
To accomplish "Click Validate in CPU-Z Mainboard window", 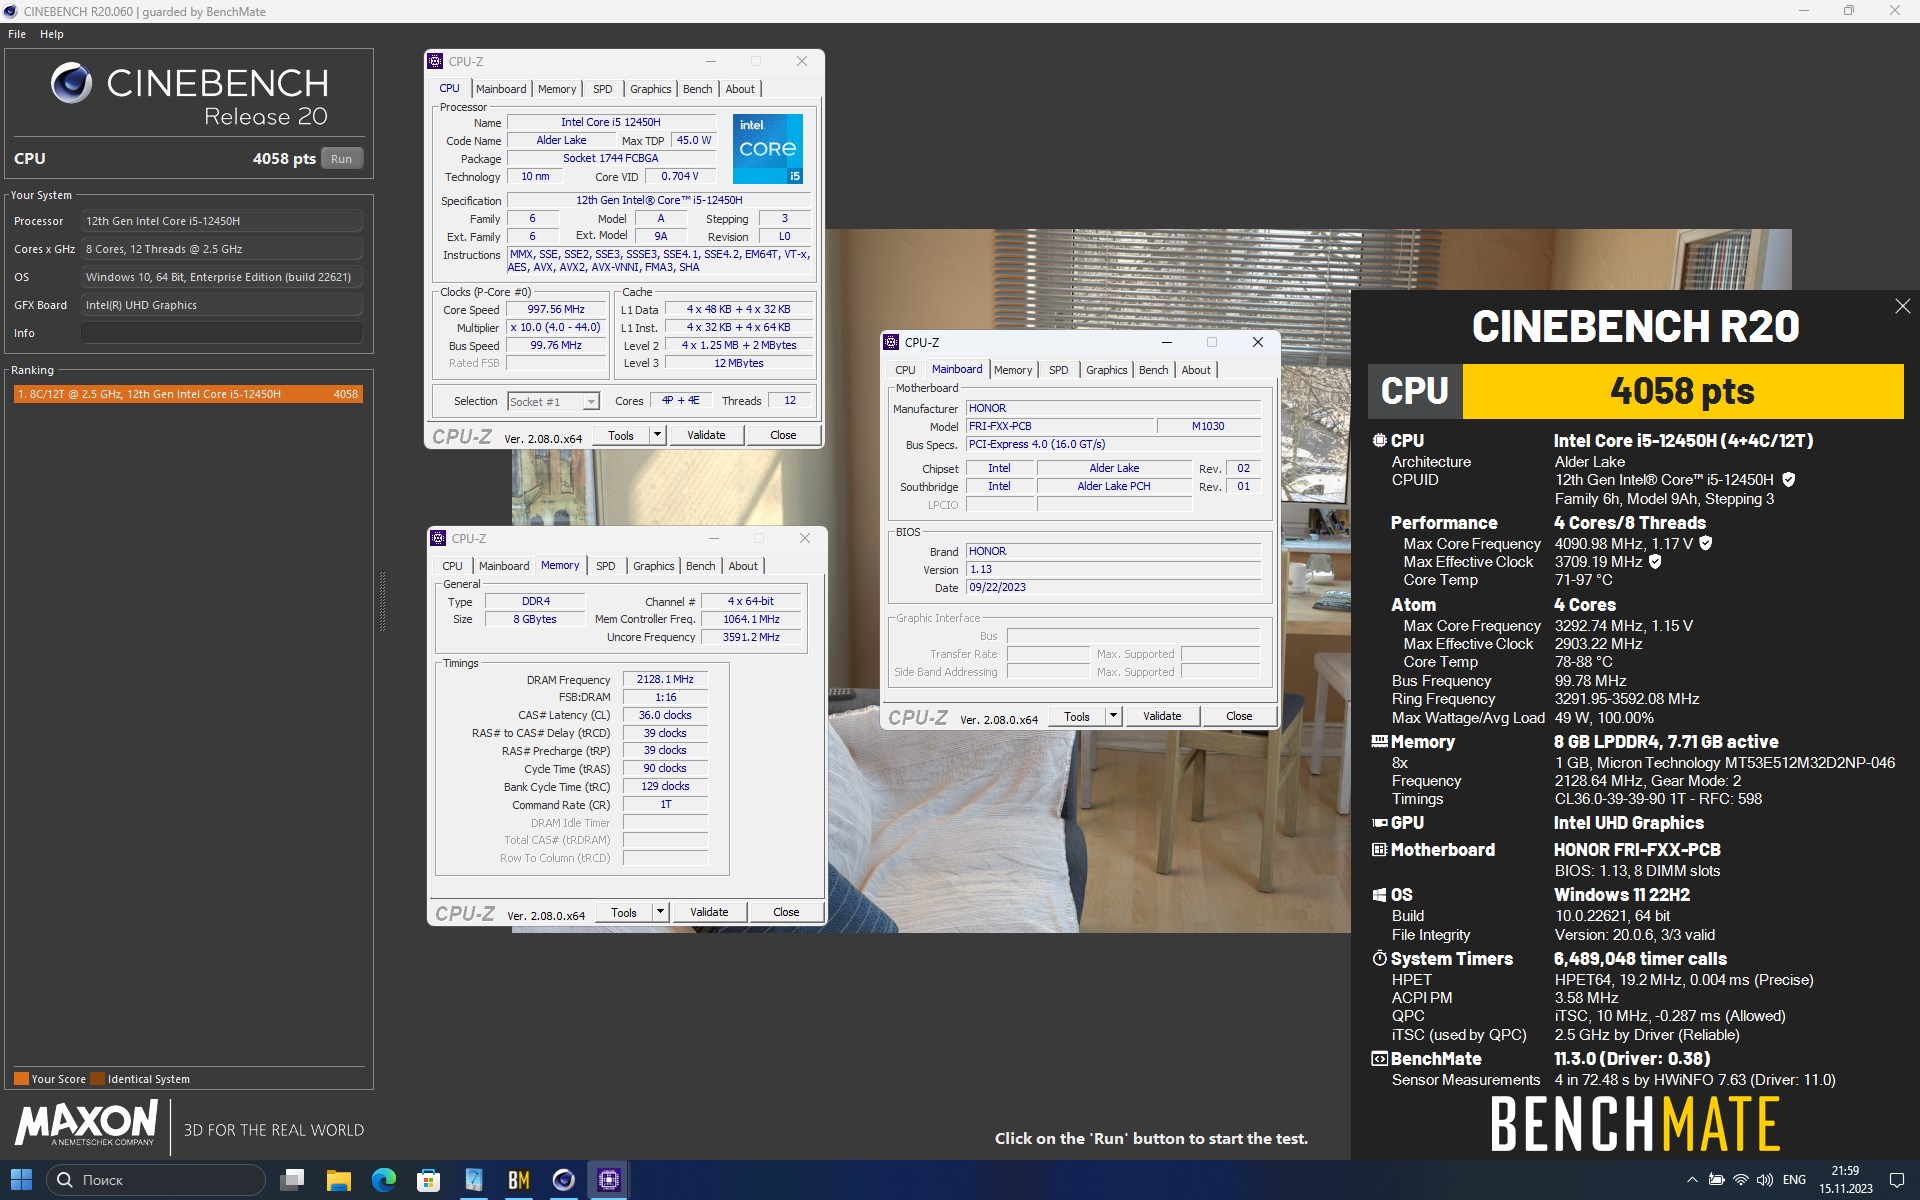I will tap(1162, 716).
